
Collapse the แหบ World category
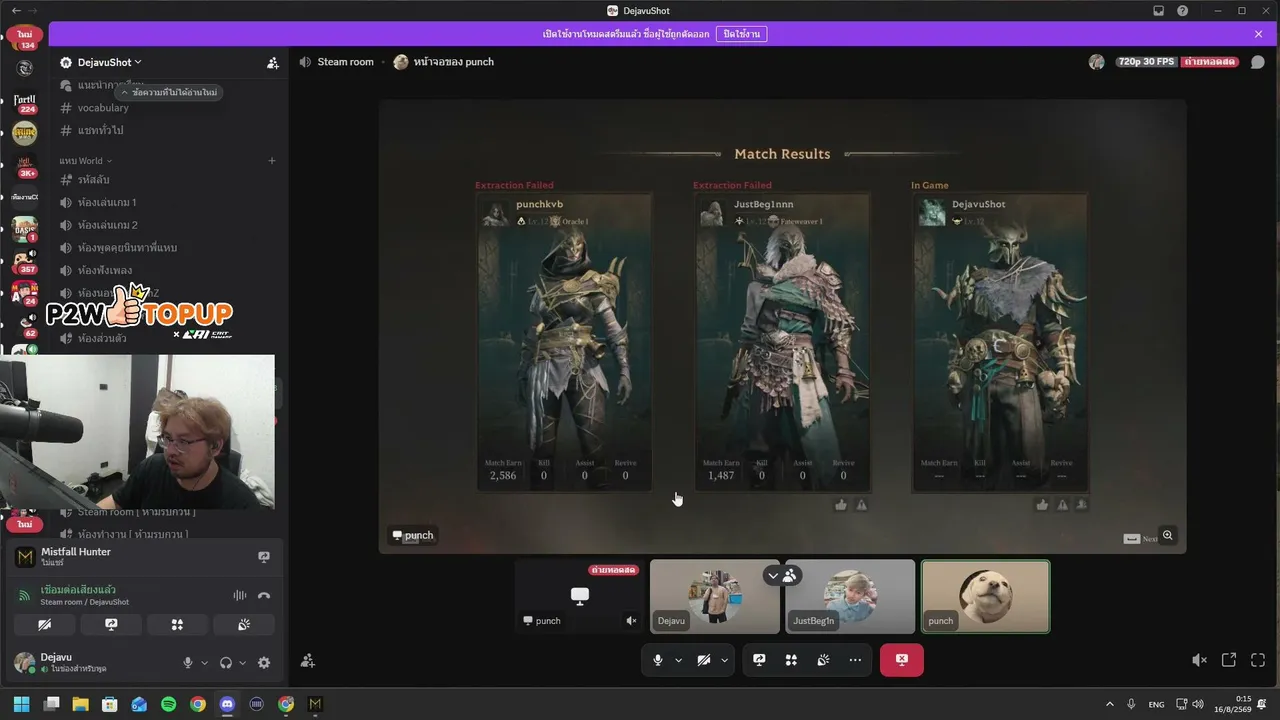(x=85, y=161)
